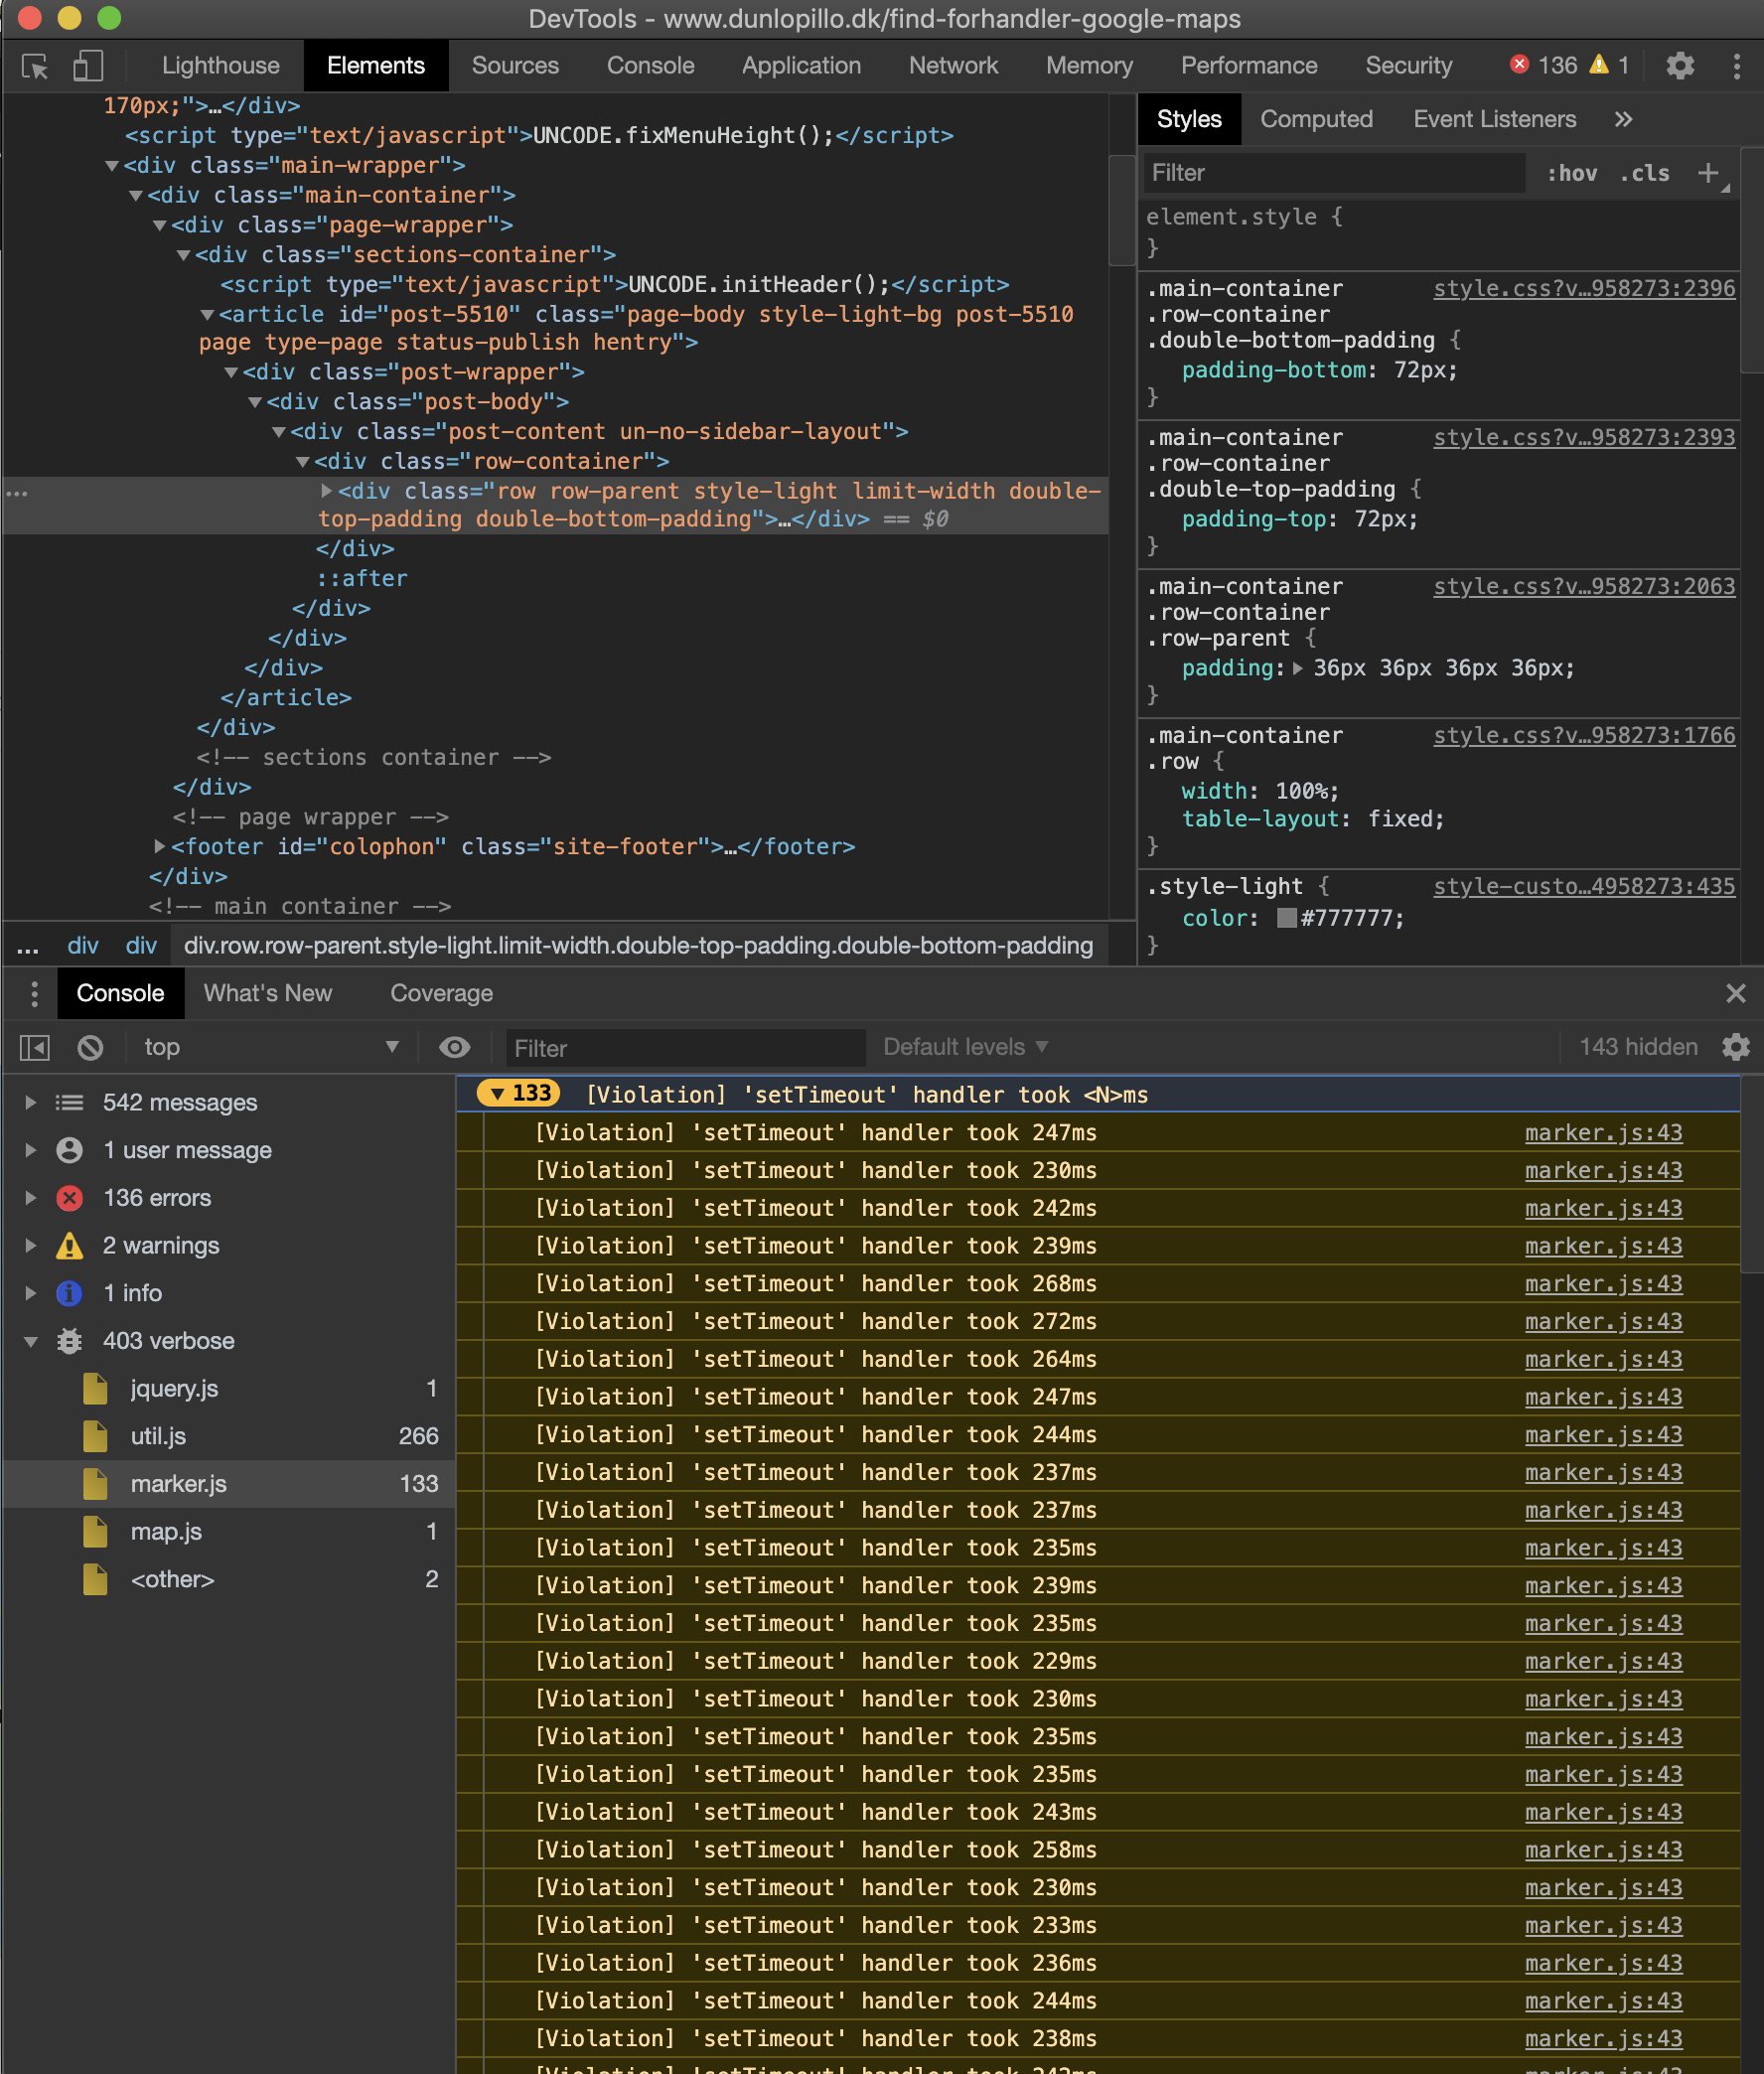
Task: Add a new style rule plus icon
Action: pos(1708,173)
